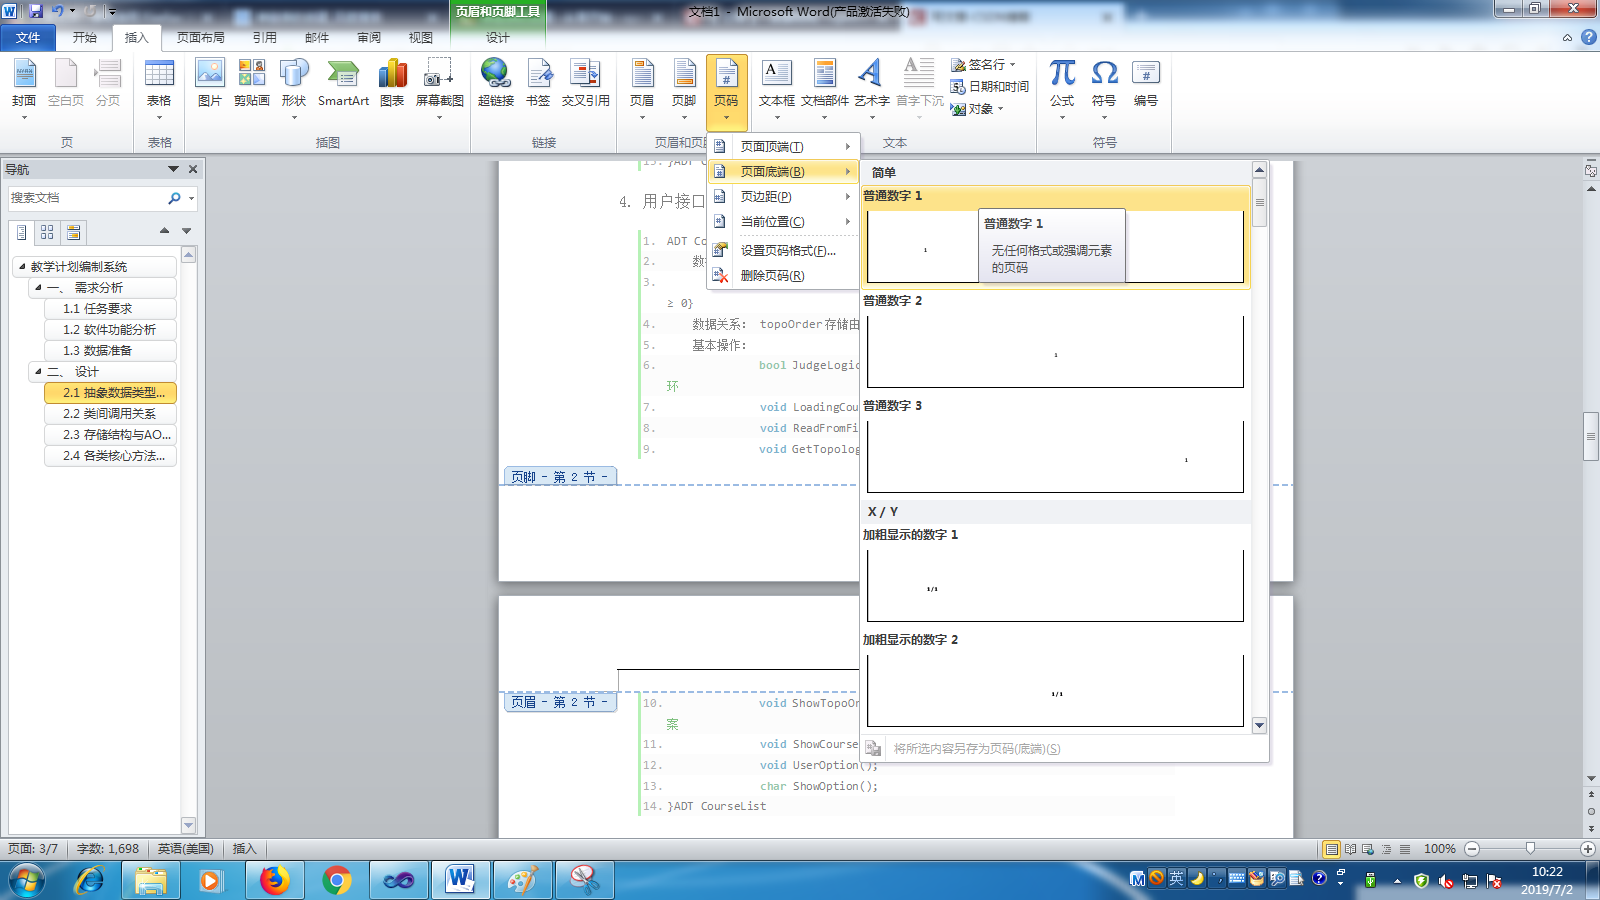
Task: Open document parts (文档部件) menu
Action: coord(825,88)
